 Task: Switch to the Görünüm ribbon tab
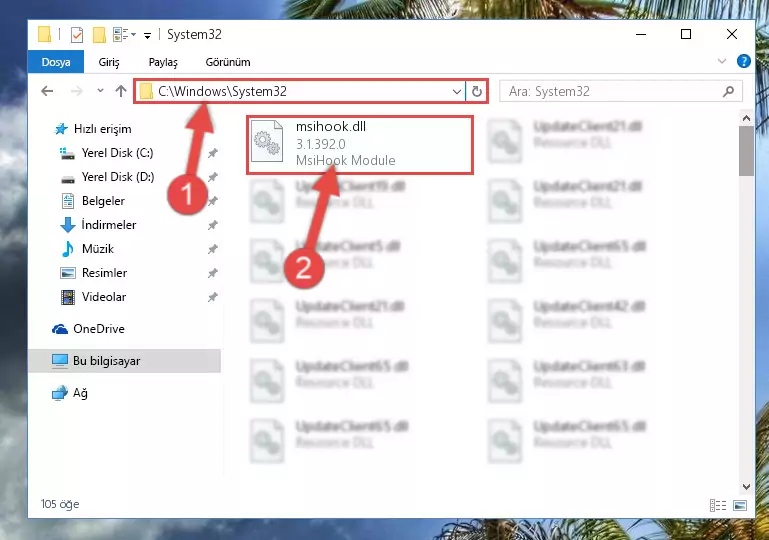click(x=228, y=62)
